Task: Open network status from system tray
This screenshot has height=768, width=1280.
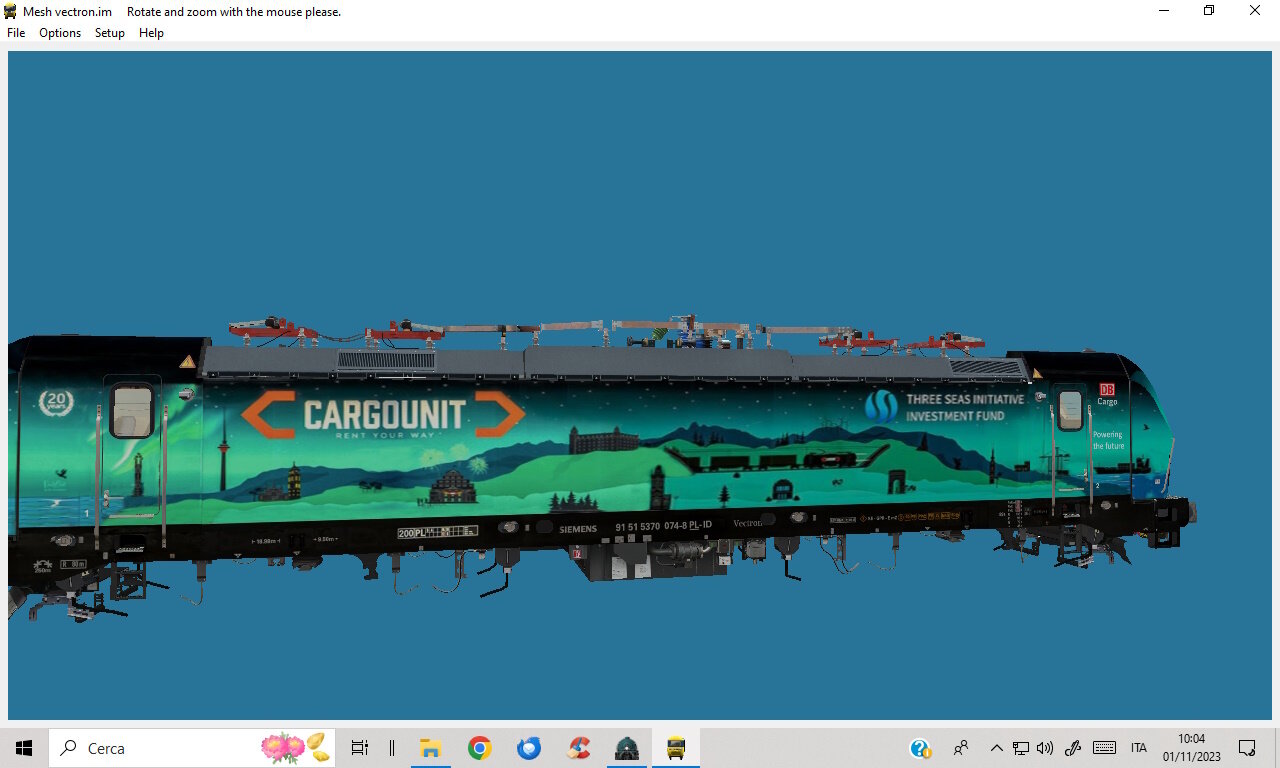Action: click(x=1021, y=748)
